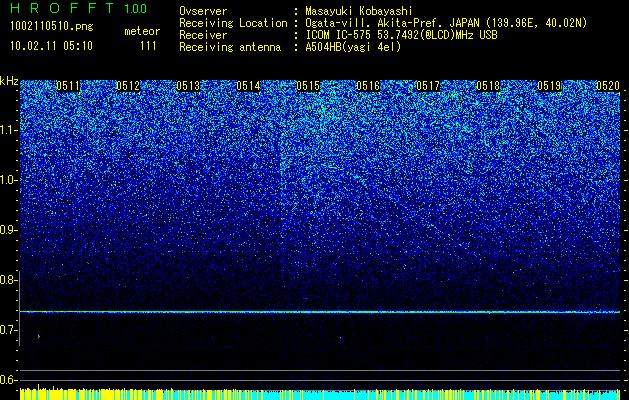Click the 1.0.0 version number

(x=135, y=9)
